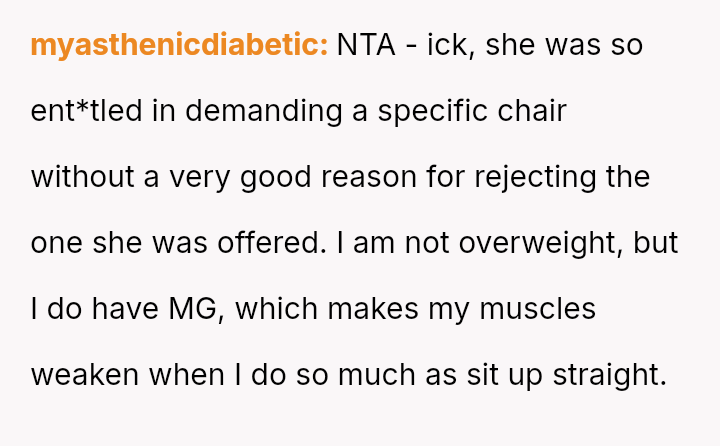Screen dimensions: 720x446
Task: Click the censored word 'ent*tled'
Action: coord(87,111)
